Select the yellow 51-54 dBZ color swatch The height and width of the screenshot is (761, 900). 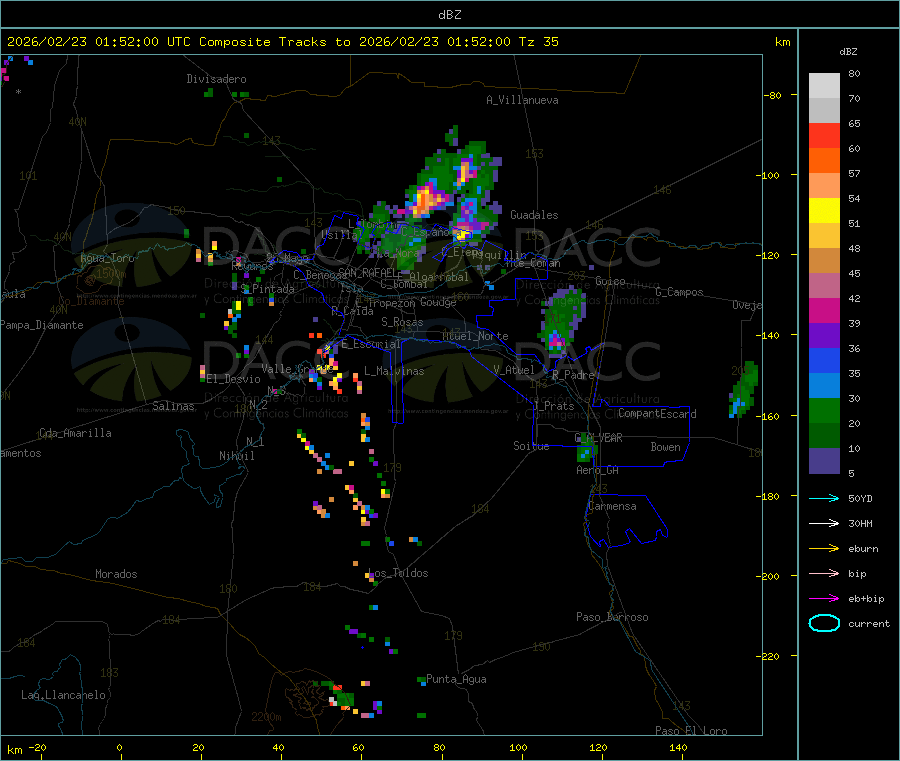[824, 211]
